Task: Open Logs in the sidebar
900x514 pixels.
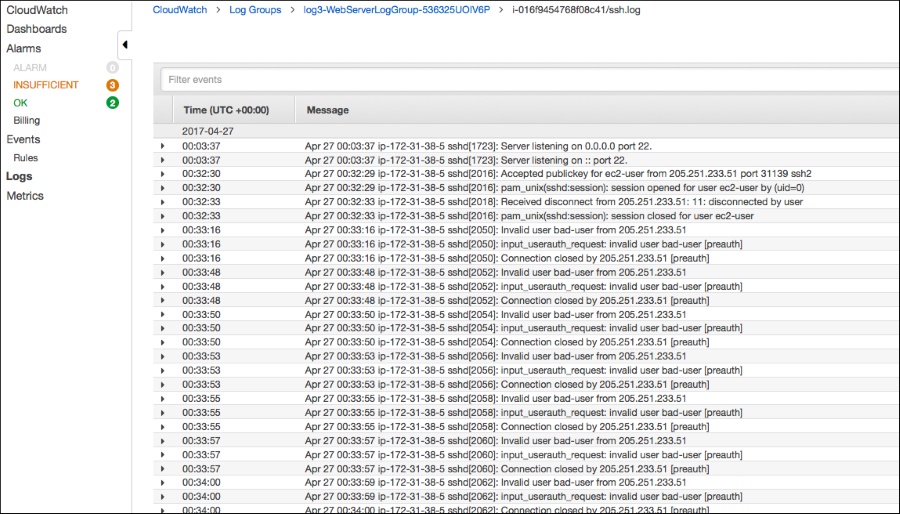Action: [x=19, y=177]
